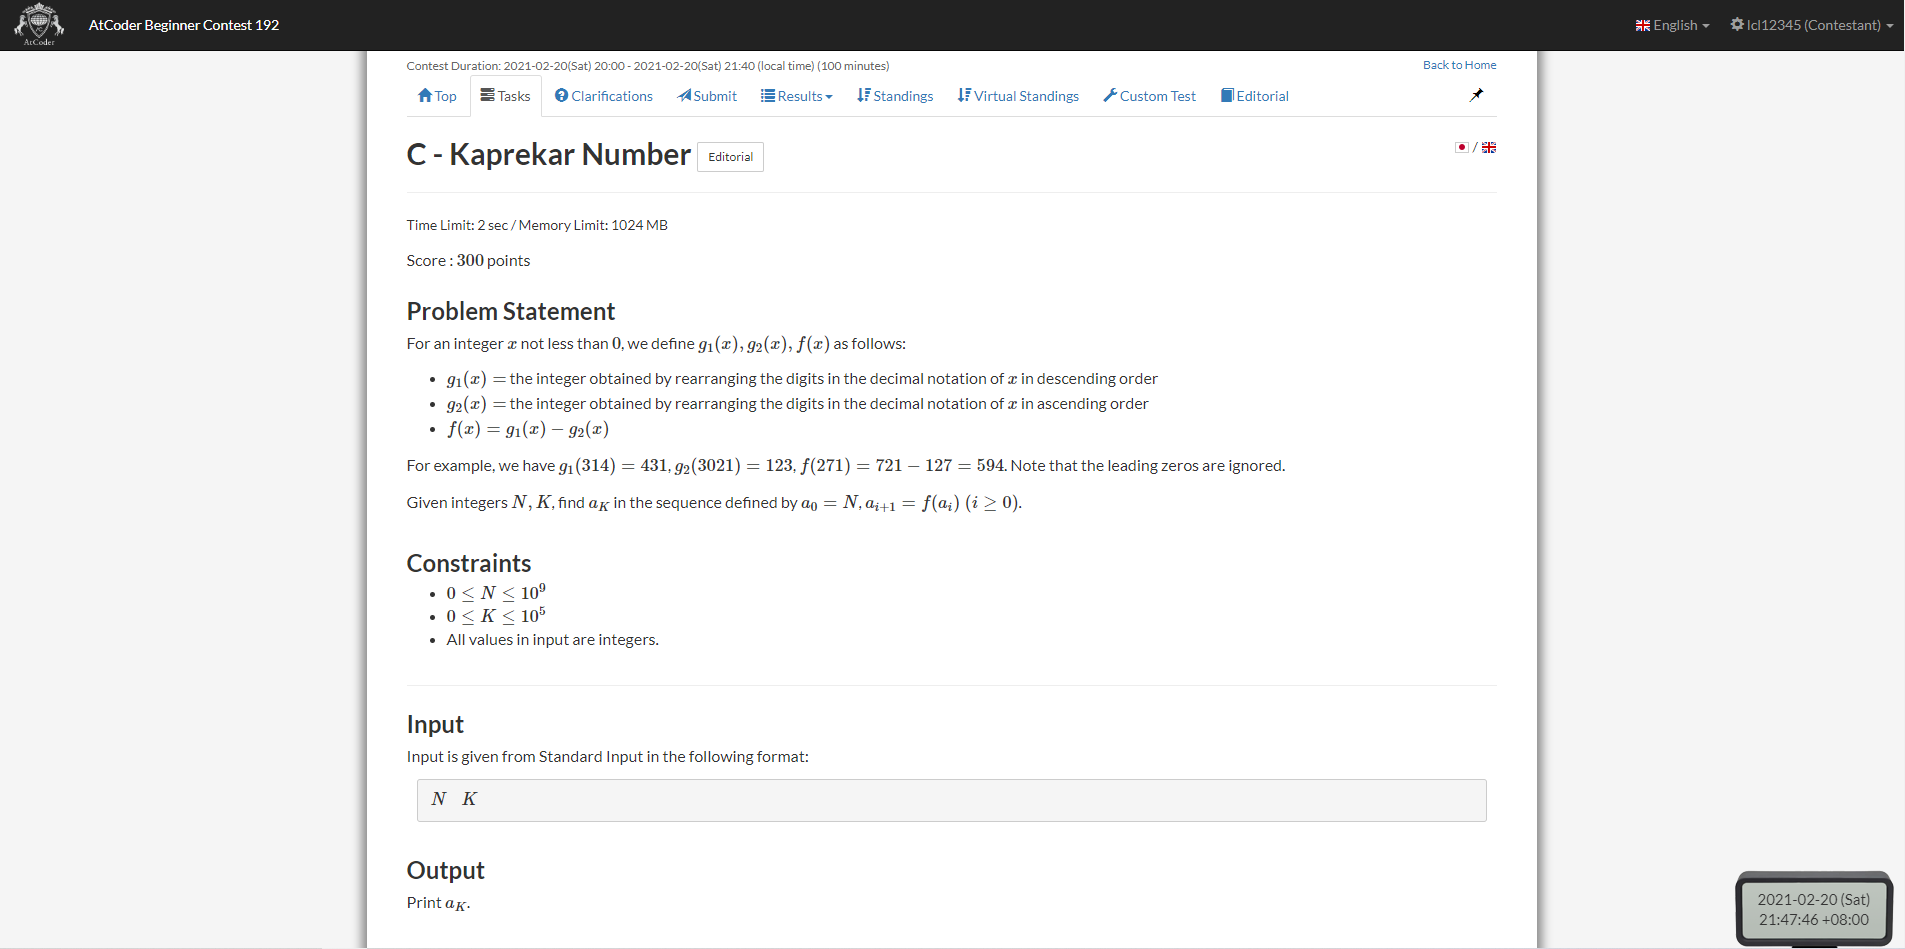Viewport: 1905px width, 949px height.
Task: Open AtCoder Beginner Contest 192 home link
Action: point(184,25)
